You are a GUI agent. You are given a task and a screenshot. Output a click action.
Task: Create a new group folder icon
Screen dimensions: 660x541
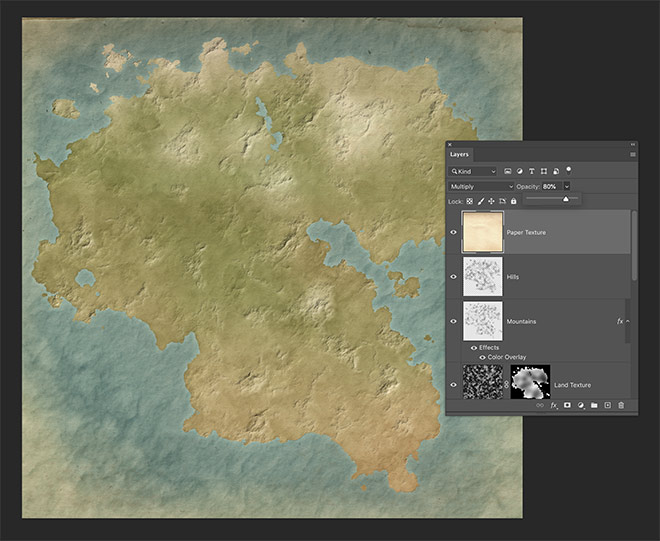click(x=593, y=405)
